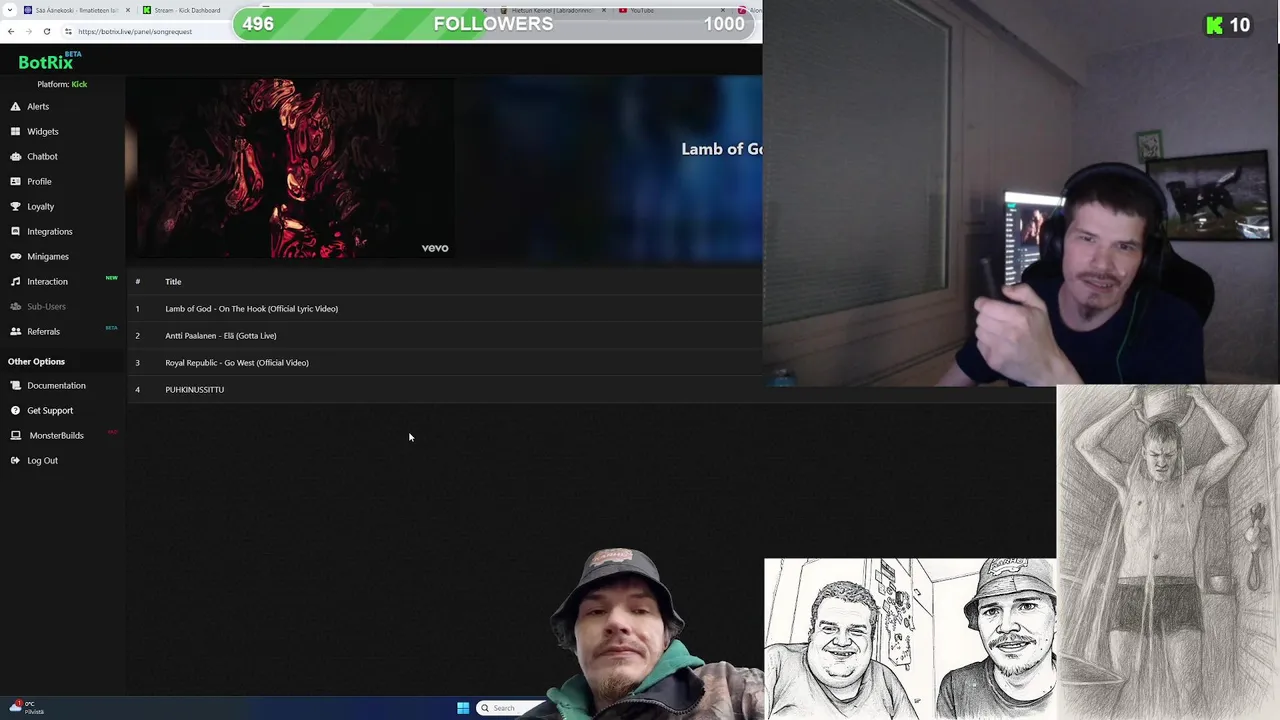Screen dimensions: 1280x720
Task: Click the followers goal progress bar
Action: point(494,24)
